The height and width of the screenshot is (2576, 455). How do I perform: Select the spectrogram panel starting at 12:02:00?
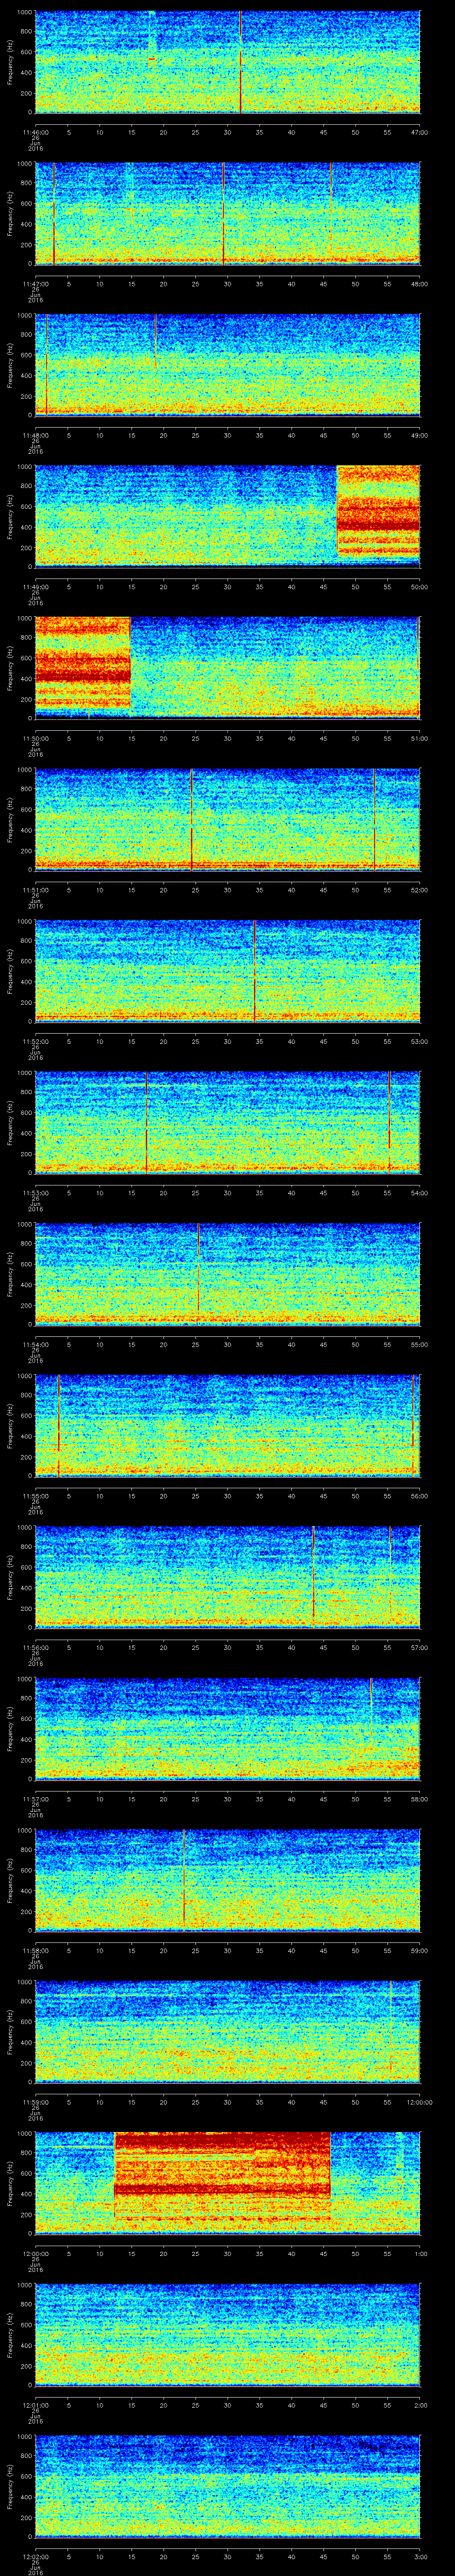(227, 2486)
